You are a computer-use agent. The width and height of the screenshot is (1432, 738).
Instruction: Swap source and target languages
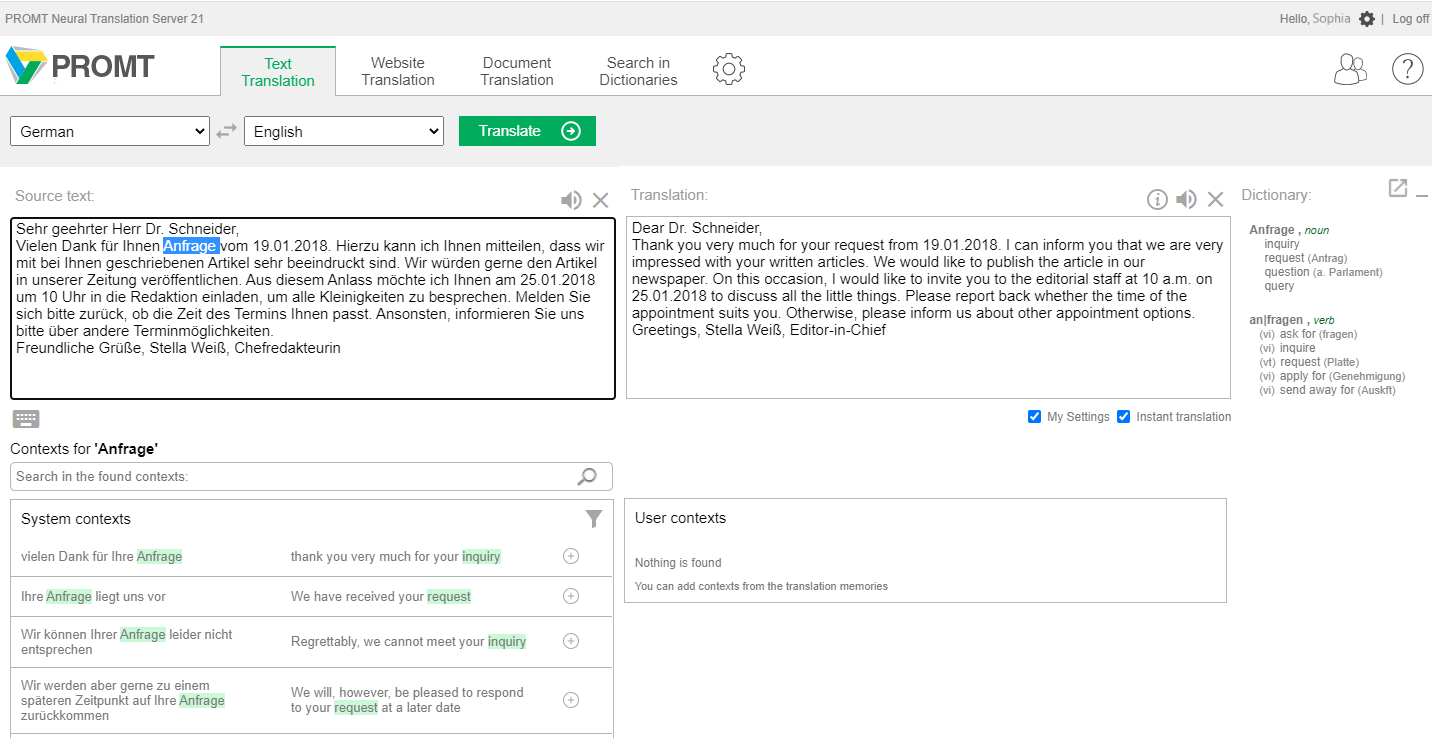coord(227,131)
